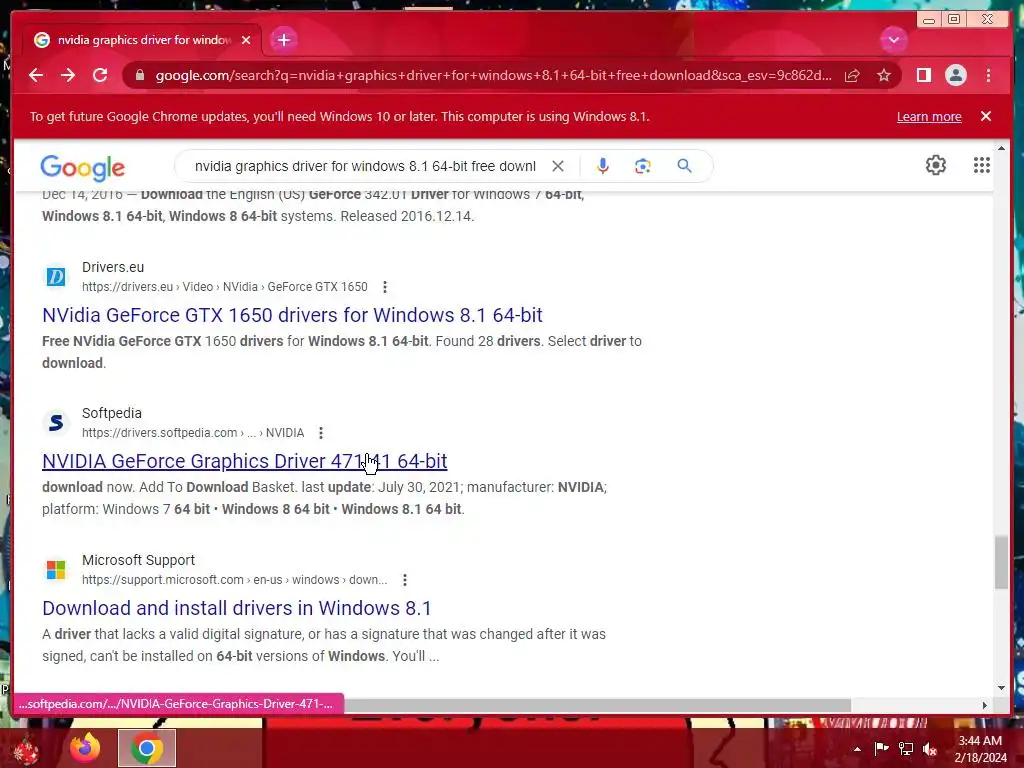The width and height of the screenshot is (1024, 768).
Task: Share this page from address bar
Action: coord(852,75)
